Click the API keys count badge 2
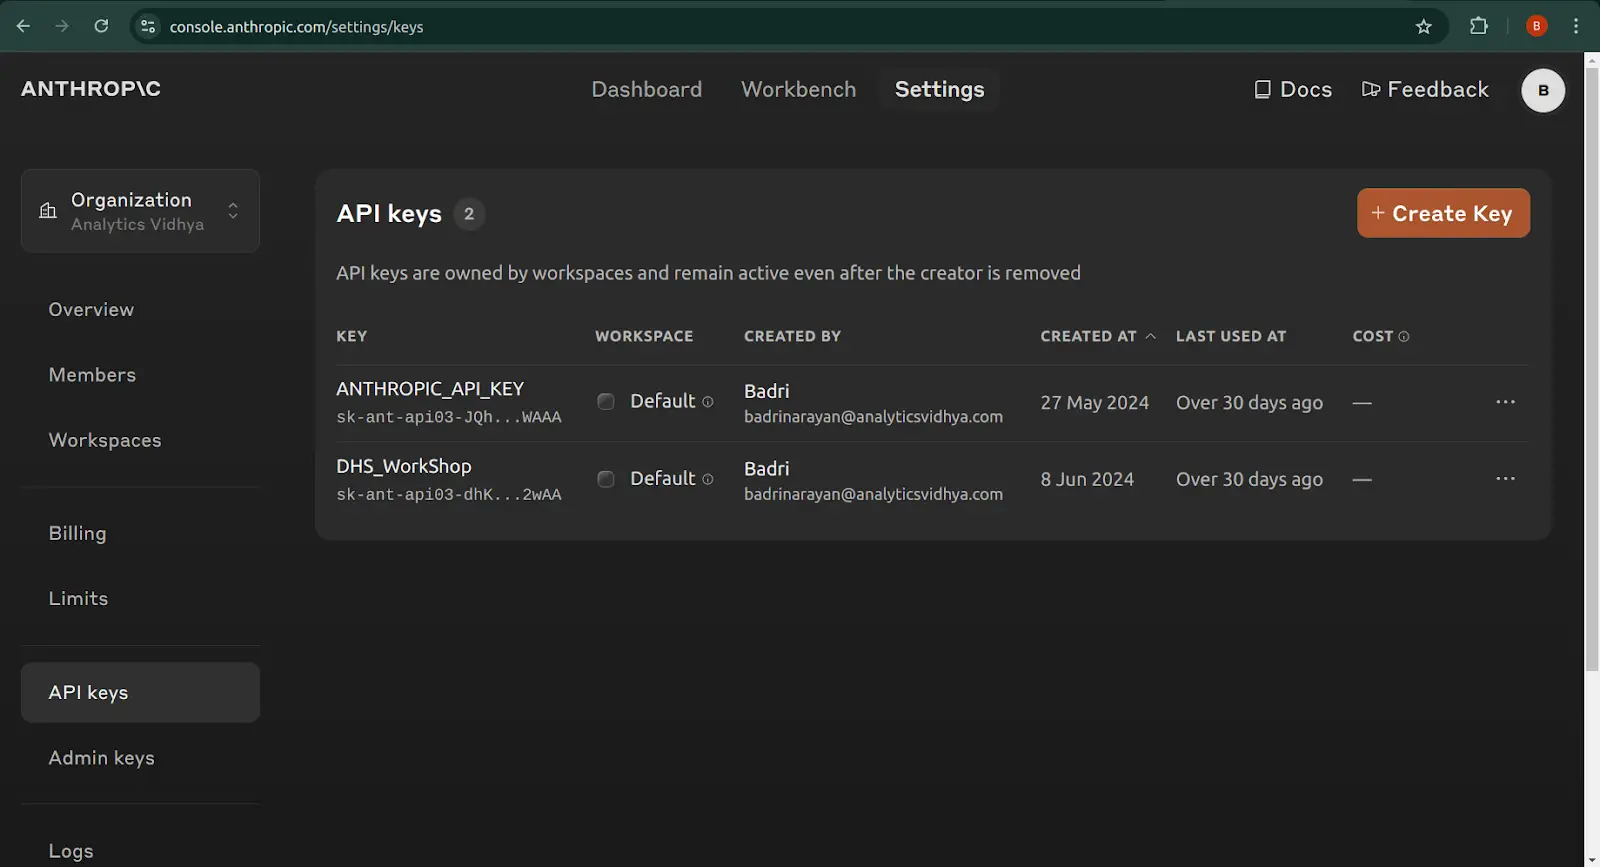This screenshot has width=1600, height=867. pyautogui.click(x=469, y=214)
